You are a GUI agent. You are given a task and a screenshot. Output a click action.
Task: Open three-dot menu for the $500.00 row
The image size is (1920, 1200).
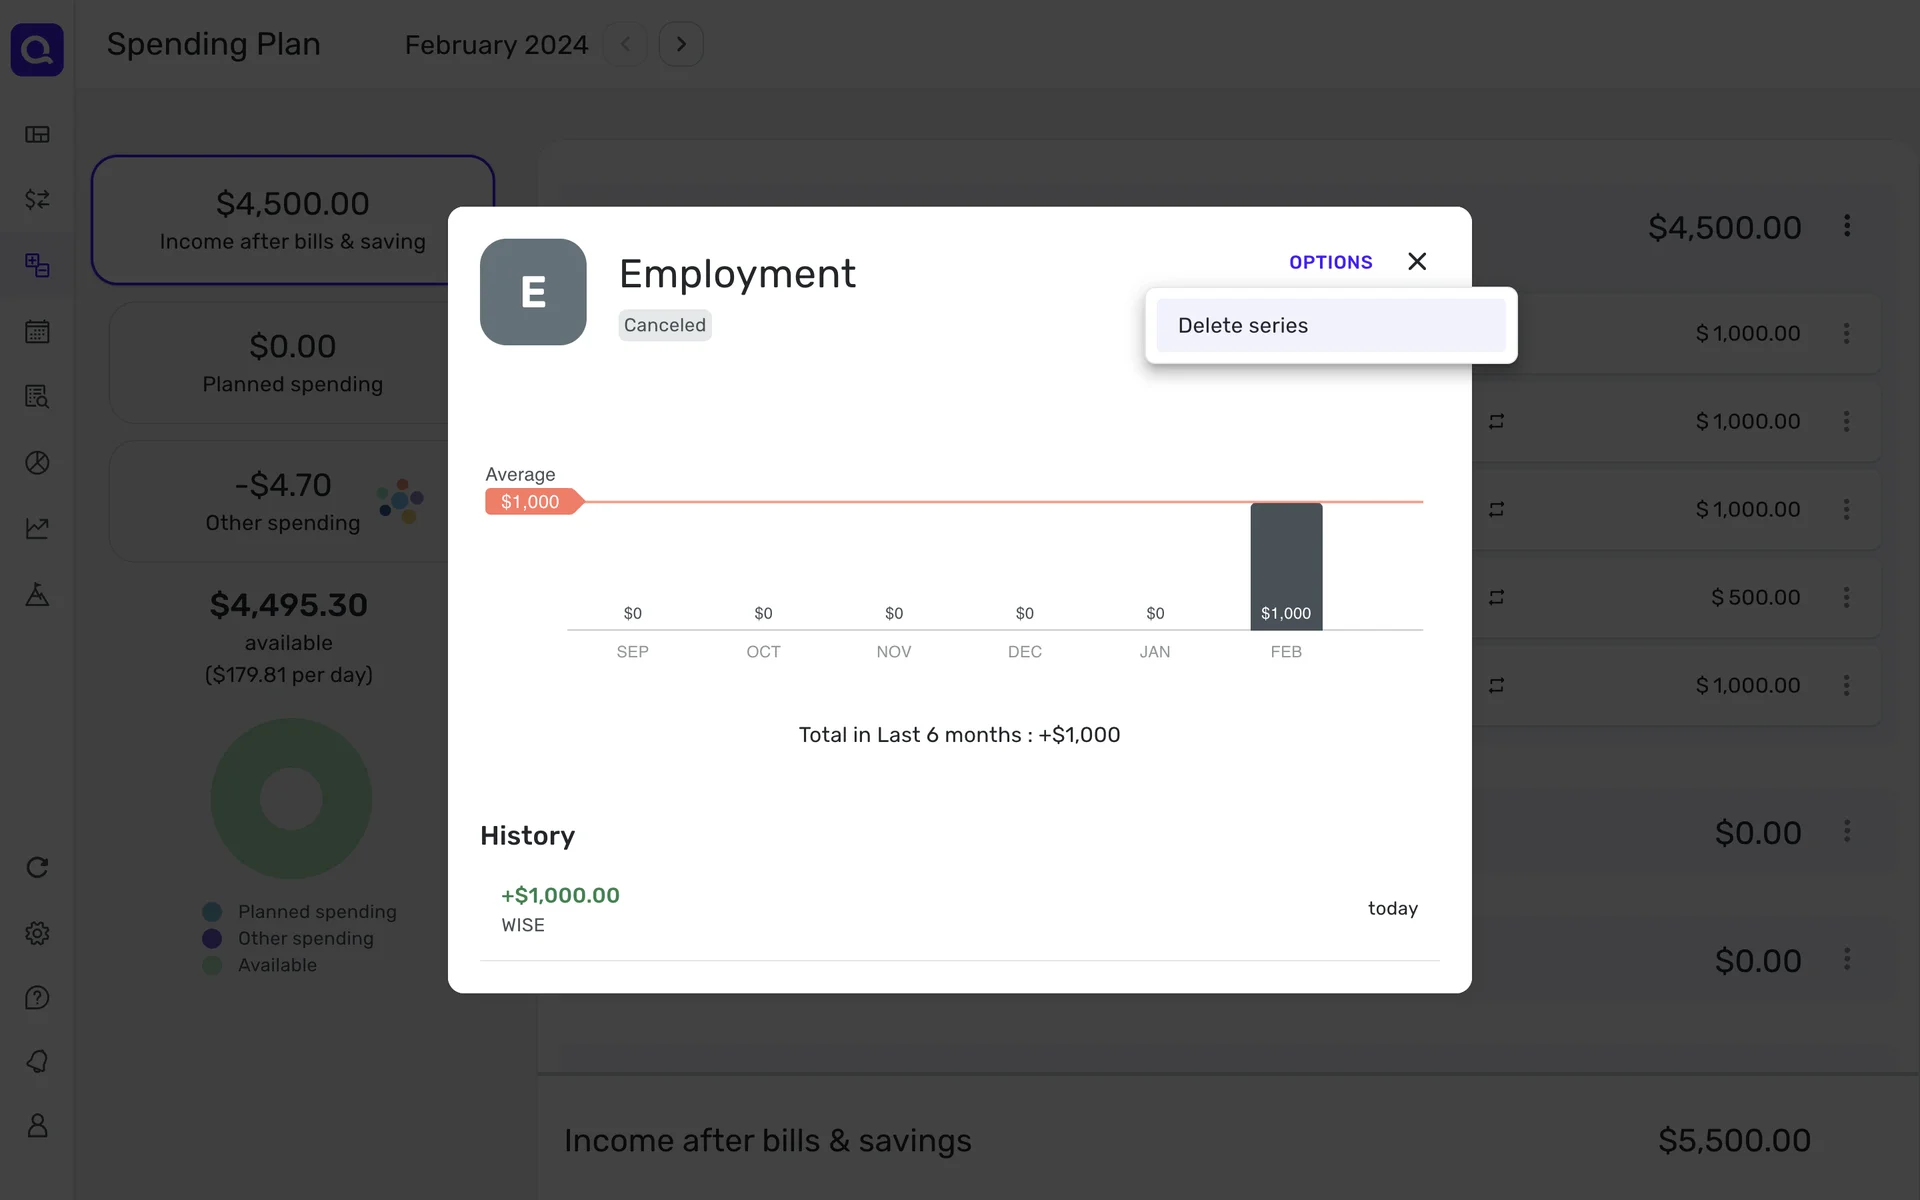pyautogui.click(x=1847, y=597)
